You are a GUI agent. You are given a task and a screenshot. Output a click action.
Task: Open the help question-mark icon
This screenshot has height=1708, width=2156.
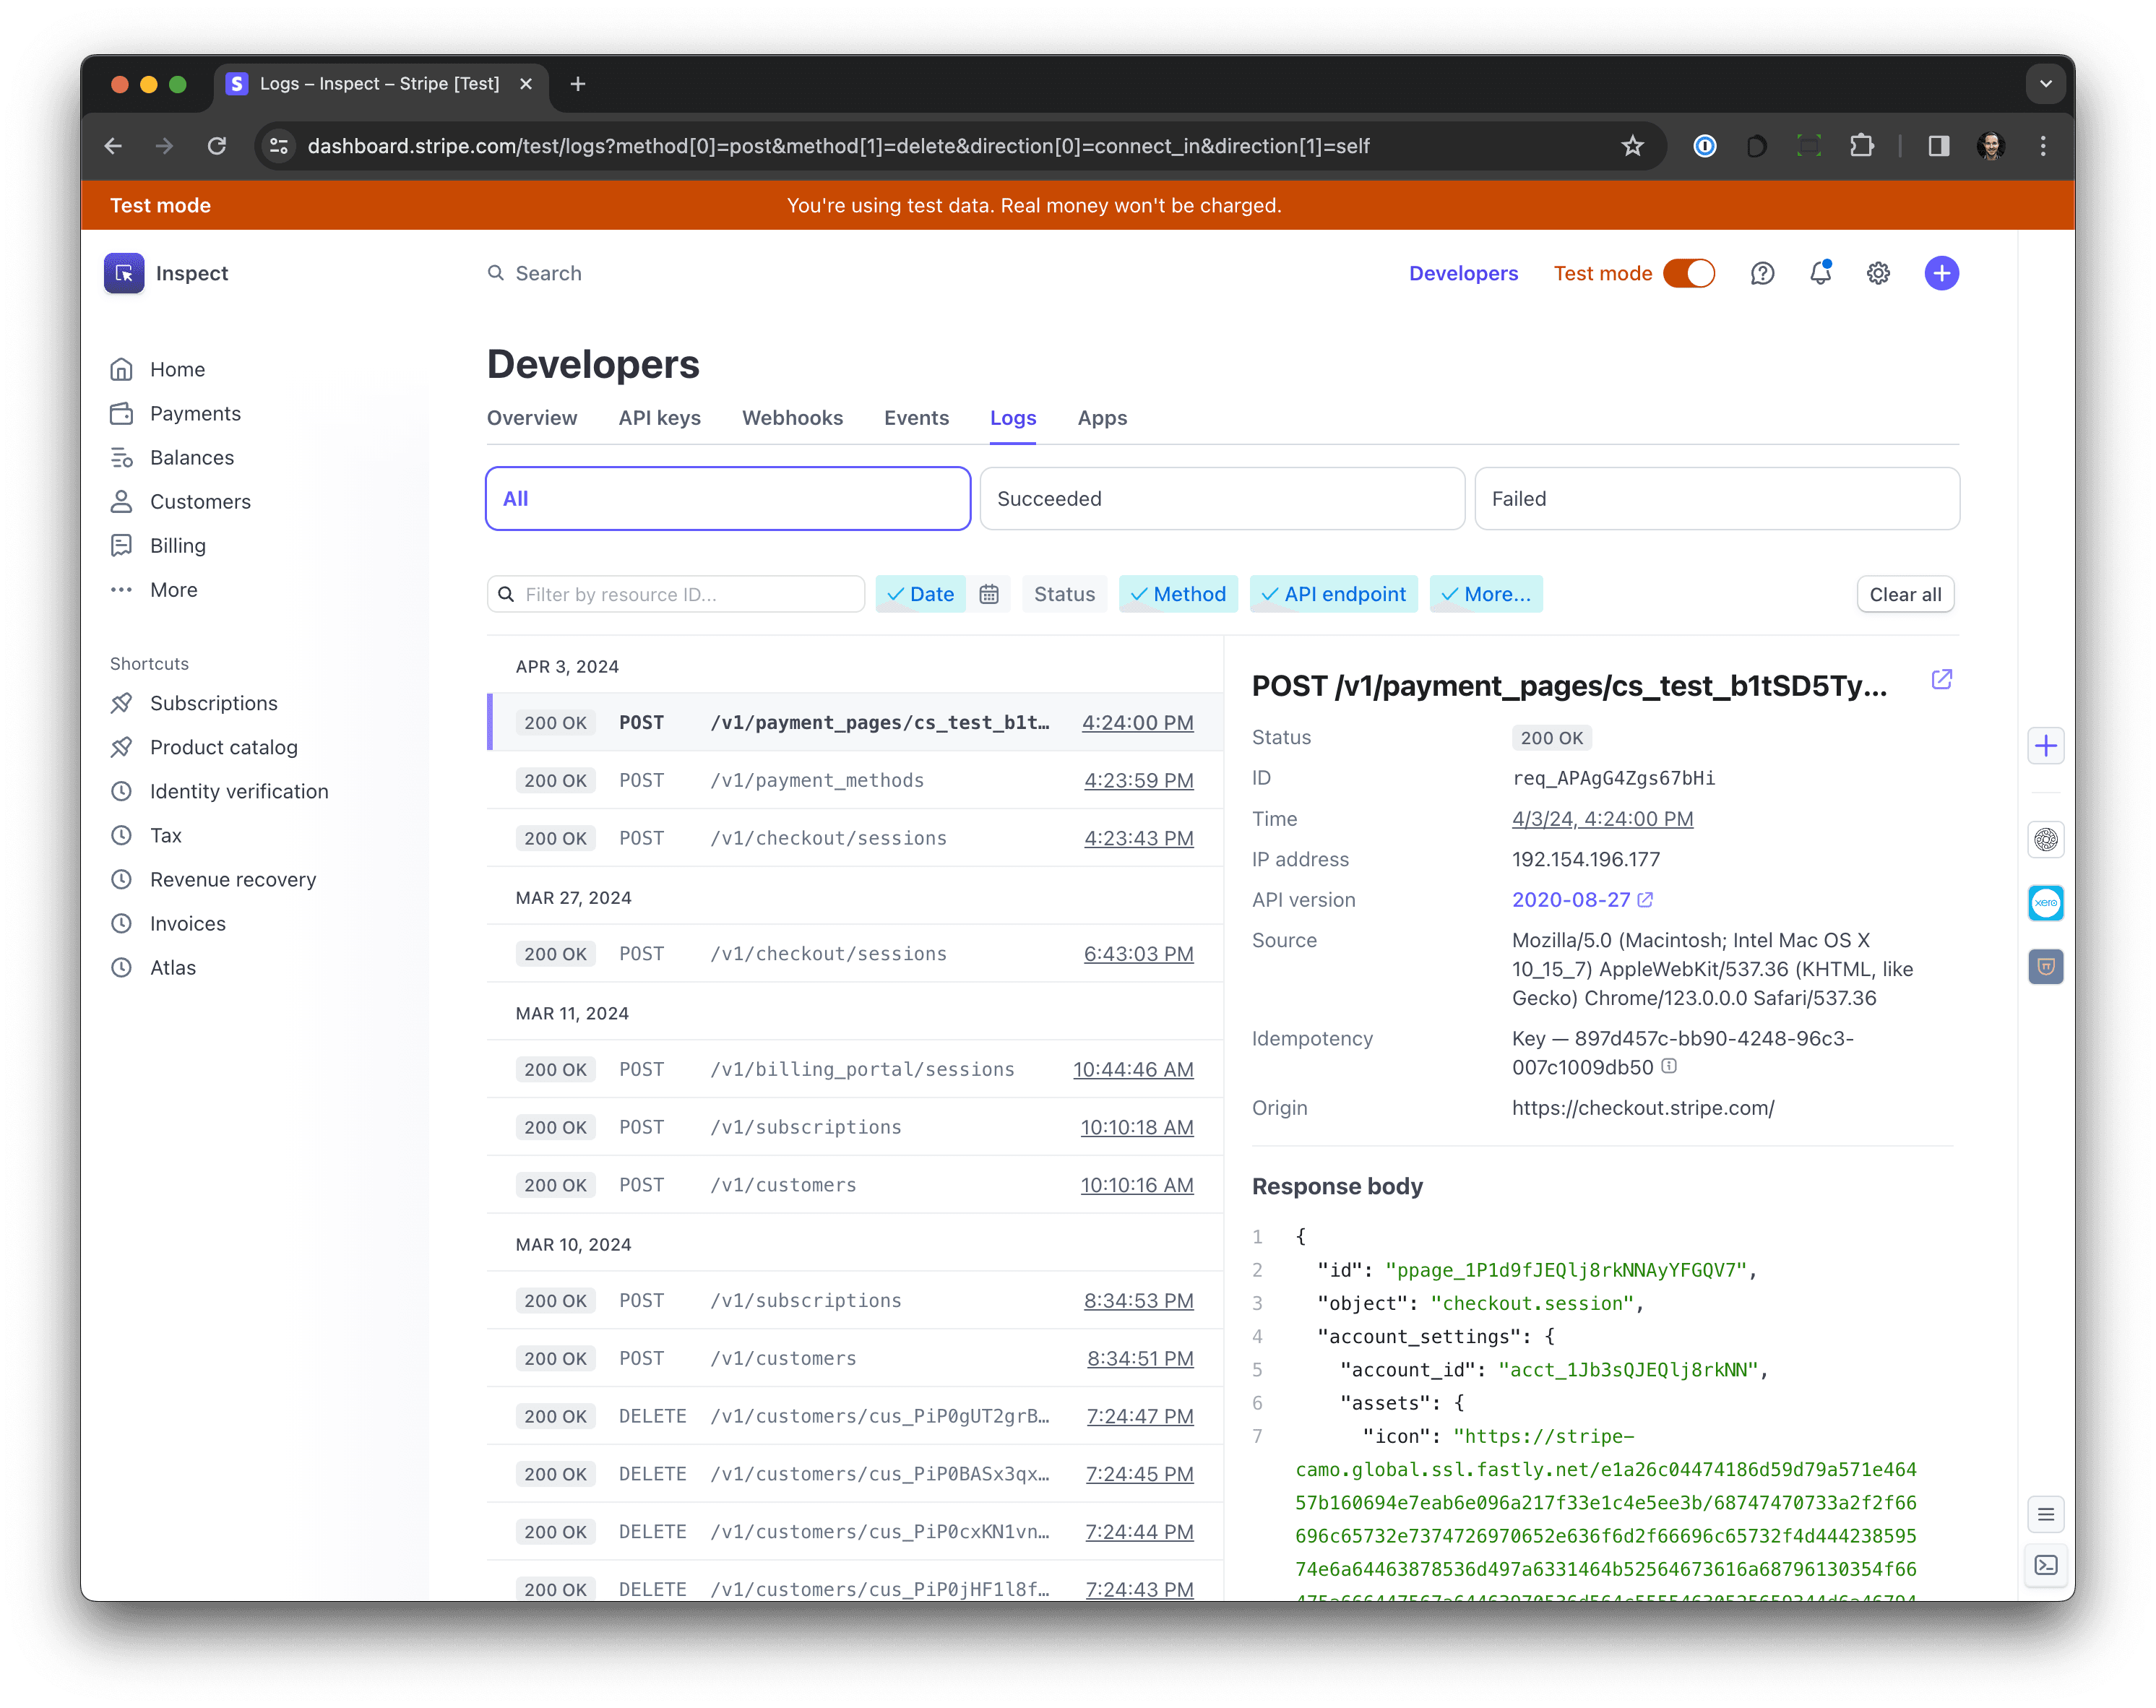1762,273
